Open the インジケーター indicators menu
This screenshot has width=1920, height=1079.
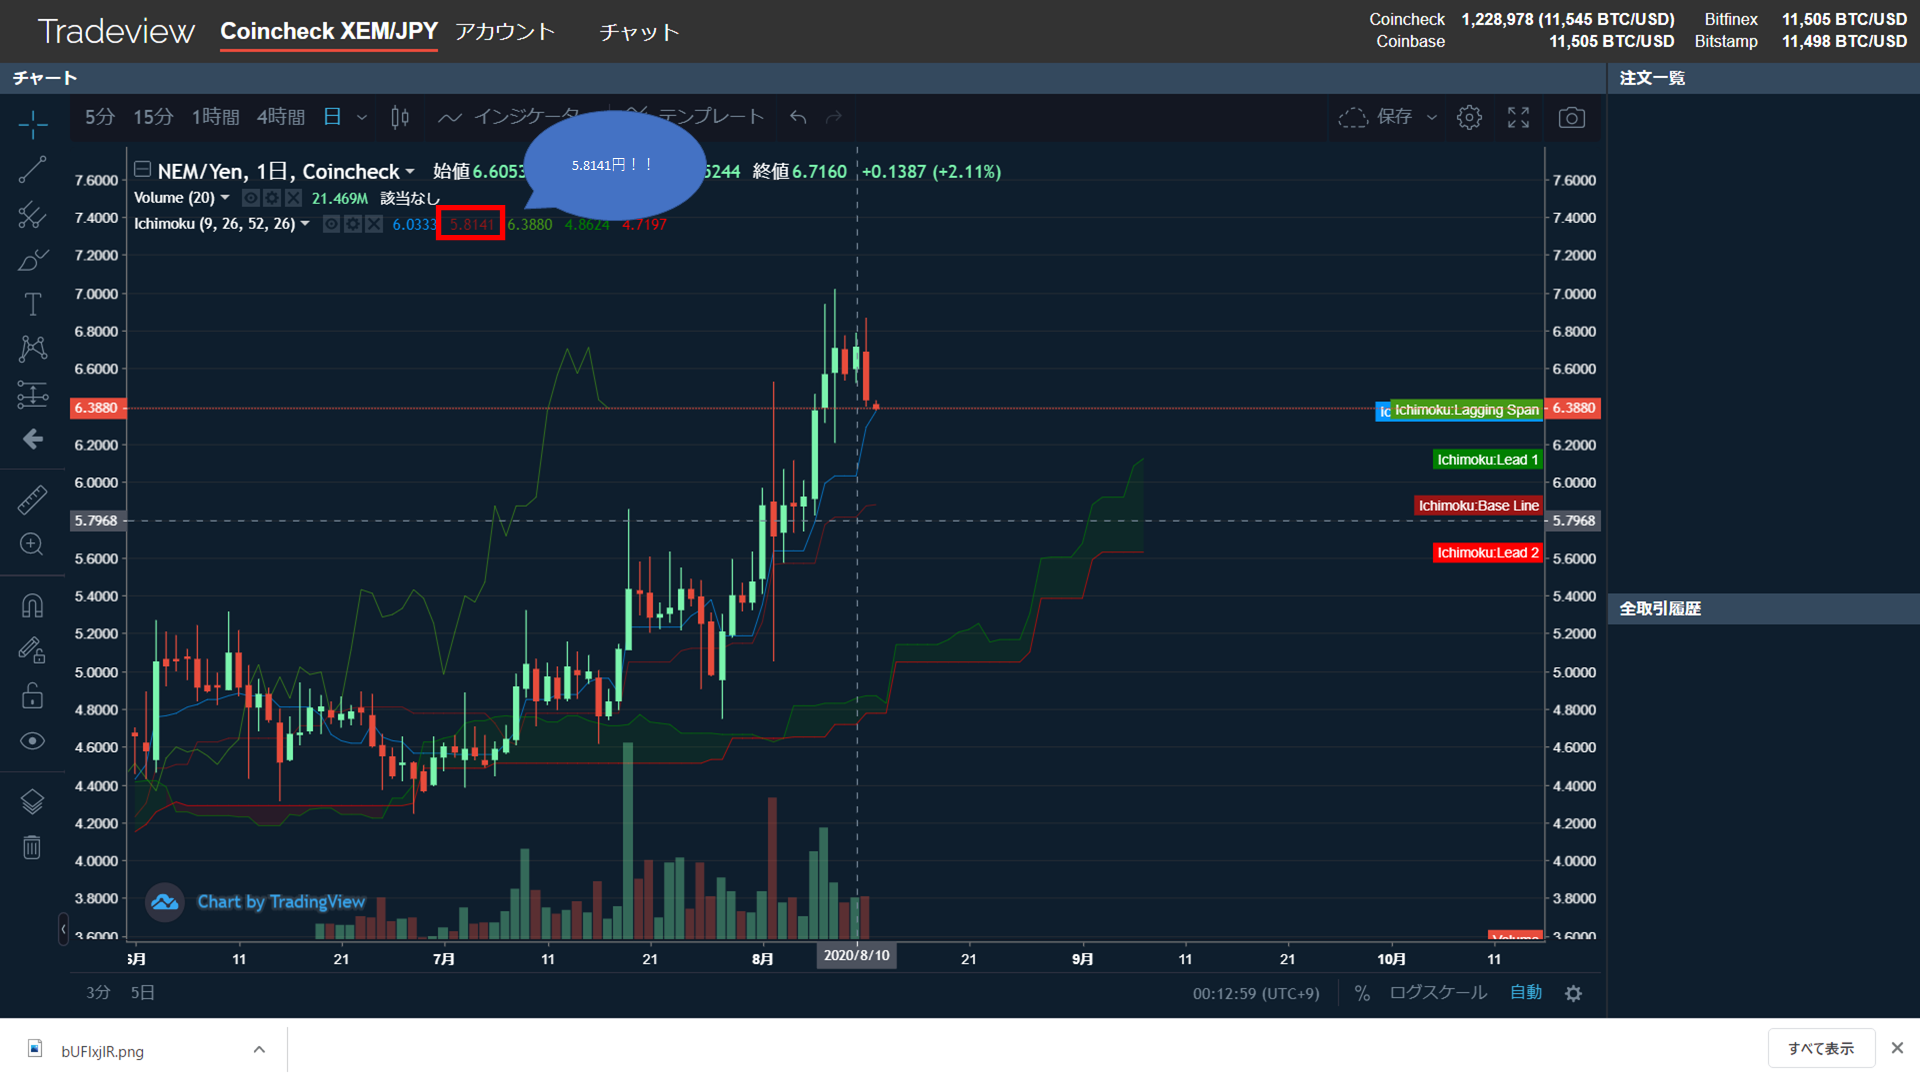508,117
